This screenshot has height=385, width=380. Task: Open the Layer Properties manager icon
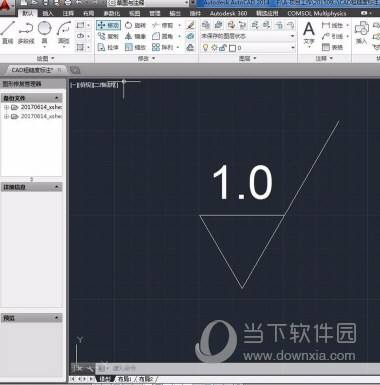click(206, 25)
